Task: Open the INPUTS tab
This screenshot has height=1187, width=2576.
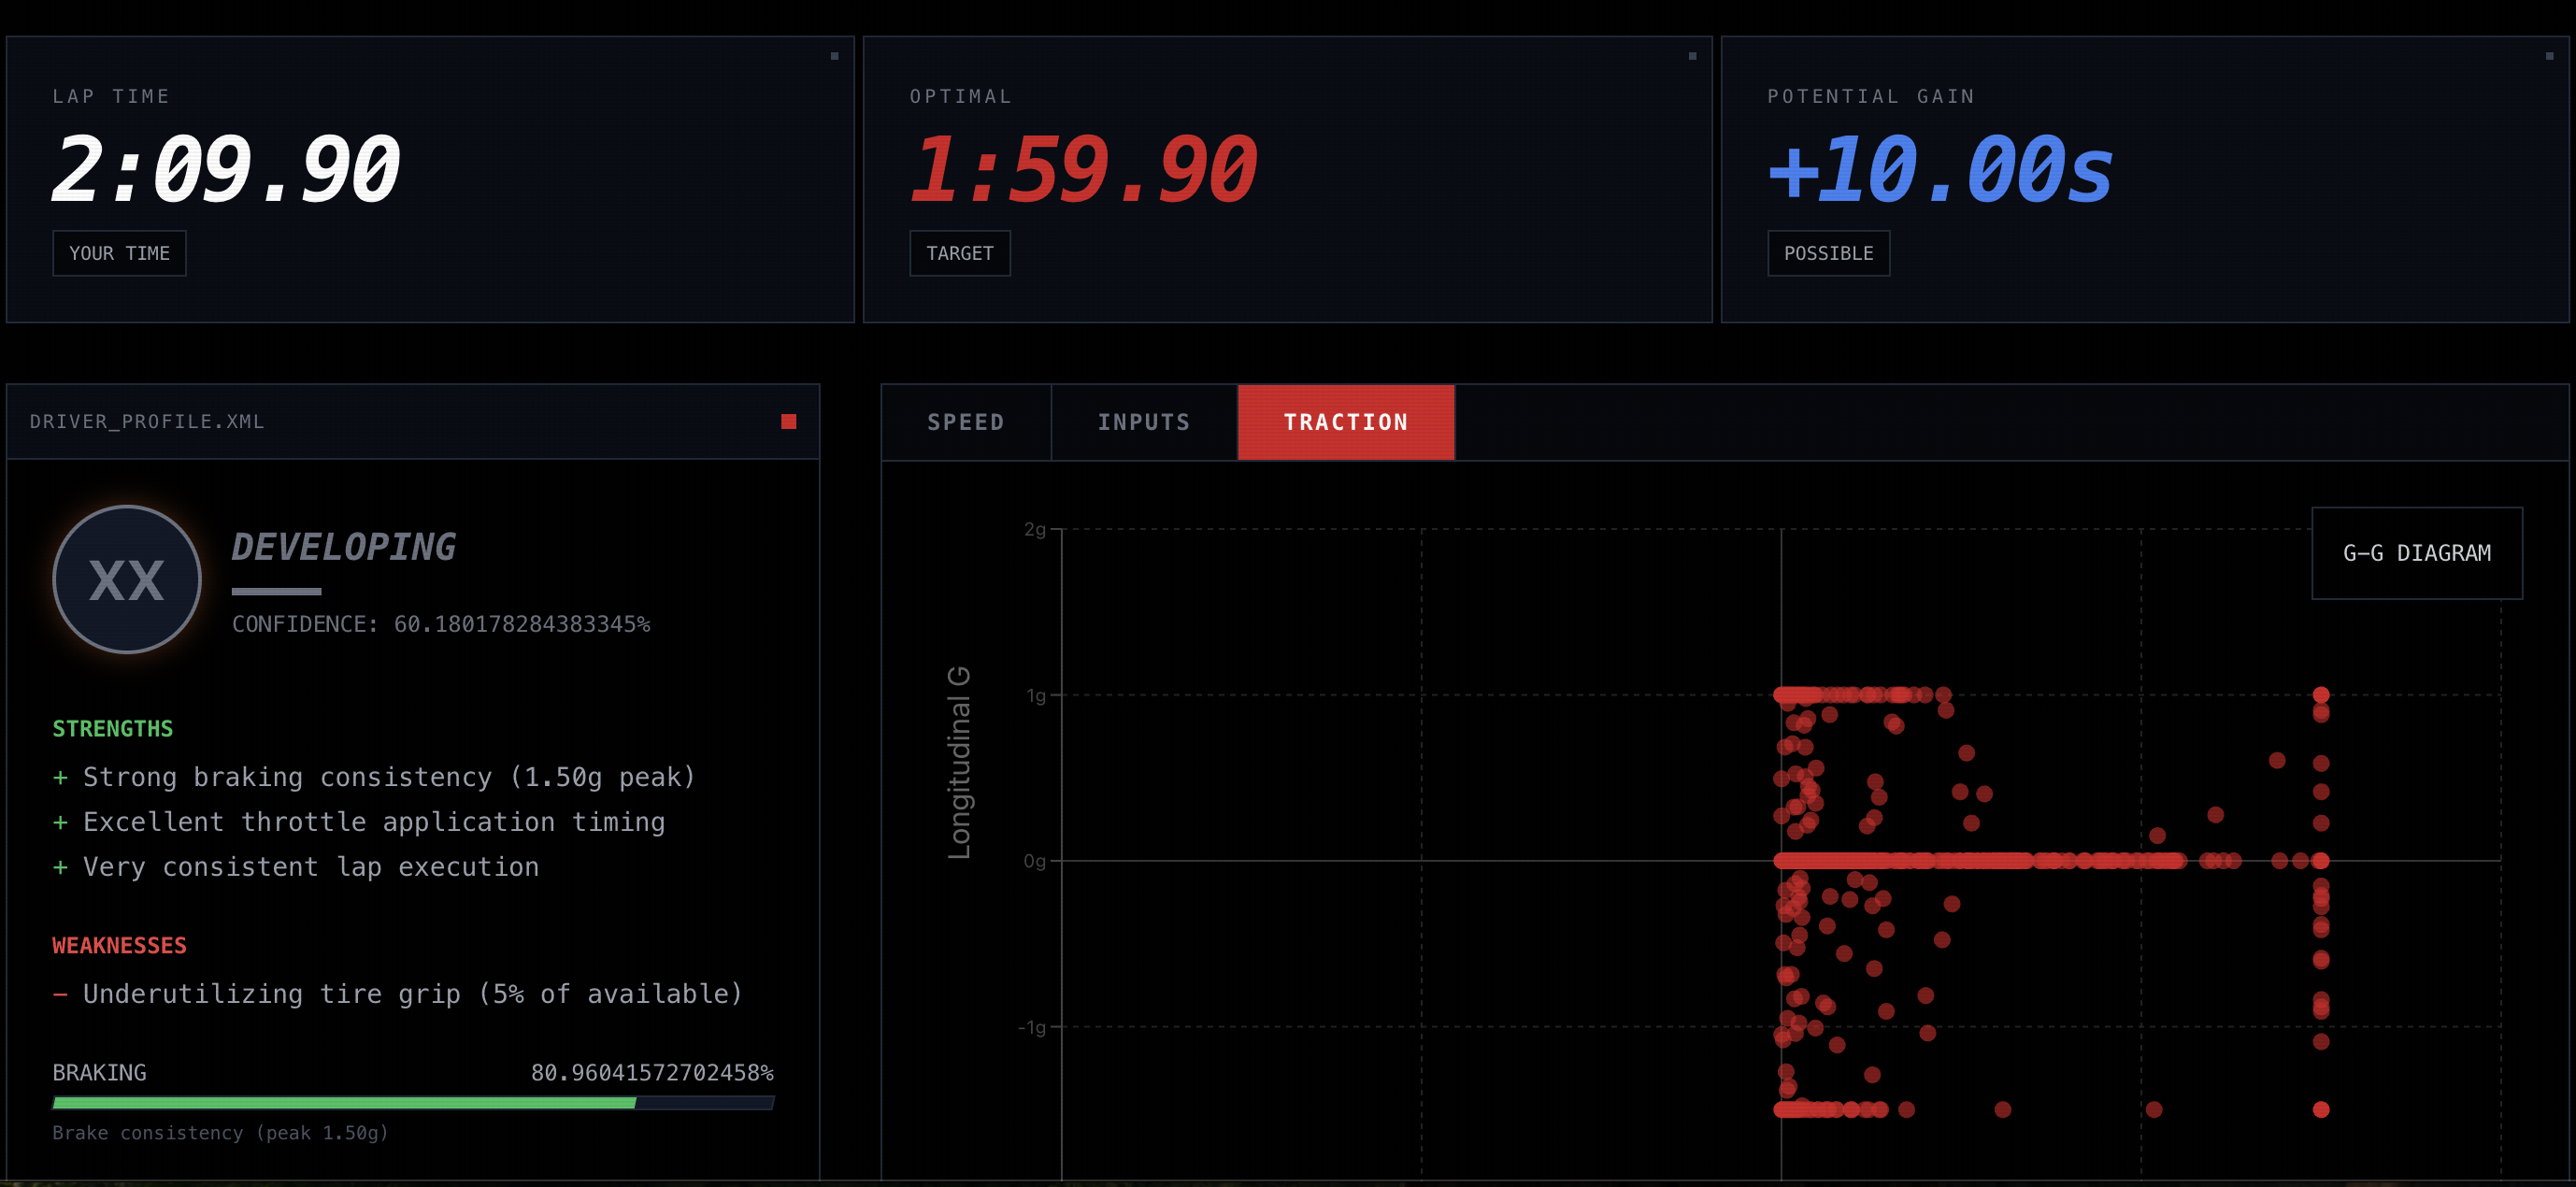Action: coord(1144,422)
